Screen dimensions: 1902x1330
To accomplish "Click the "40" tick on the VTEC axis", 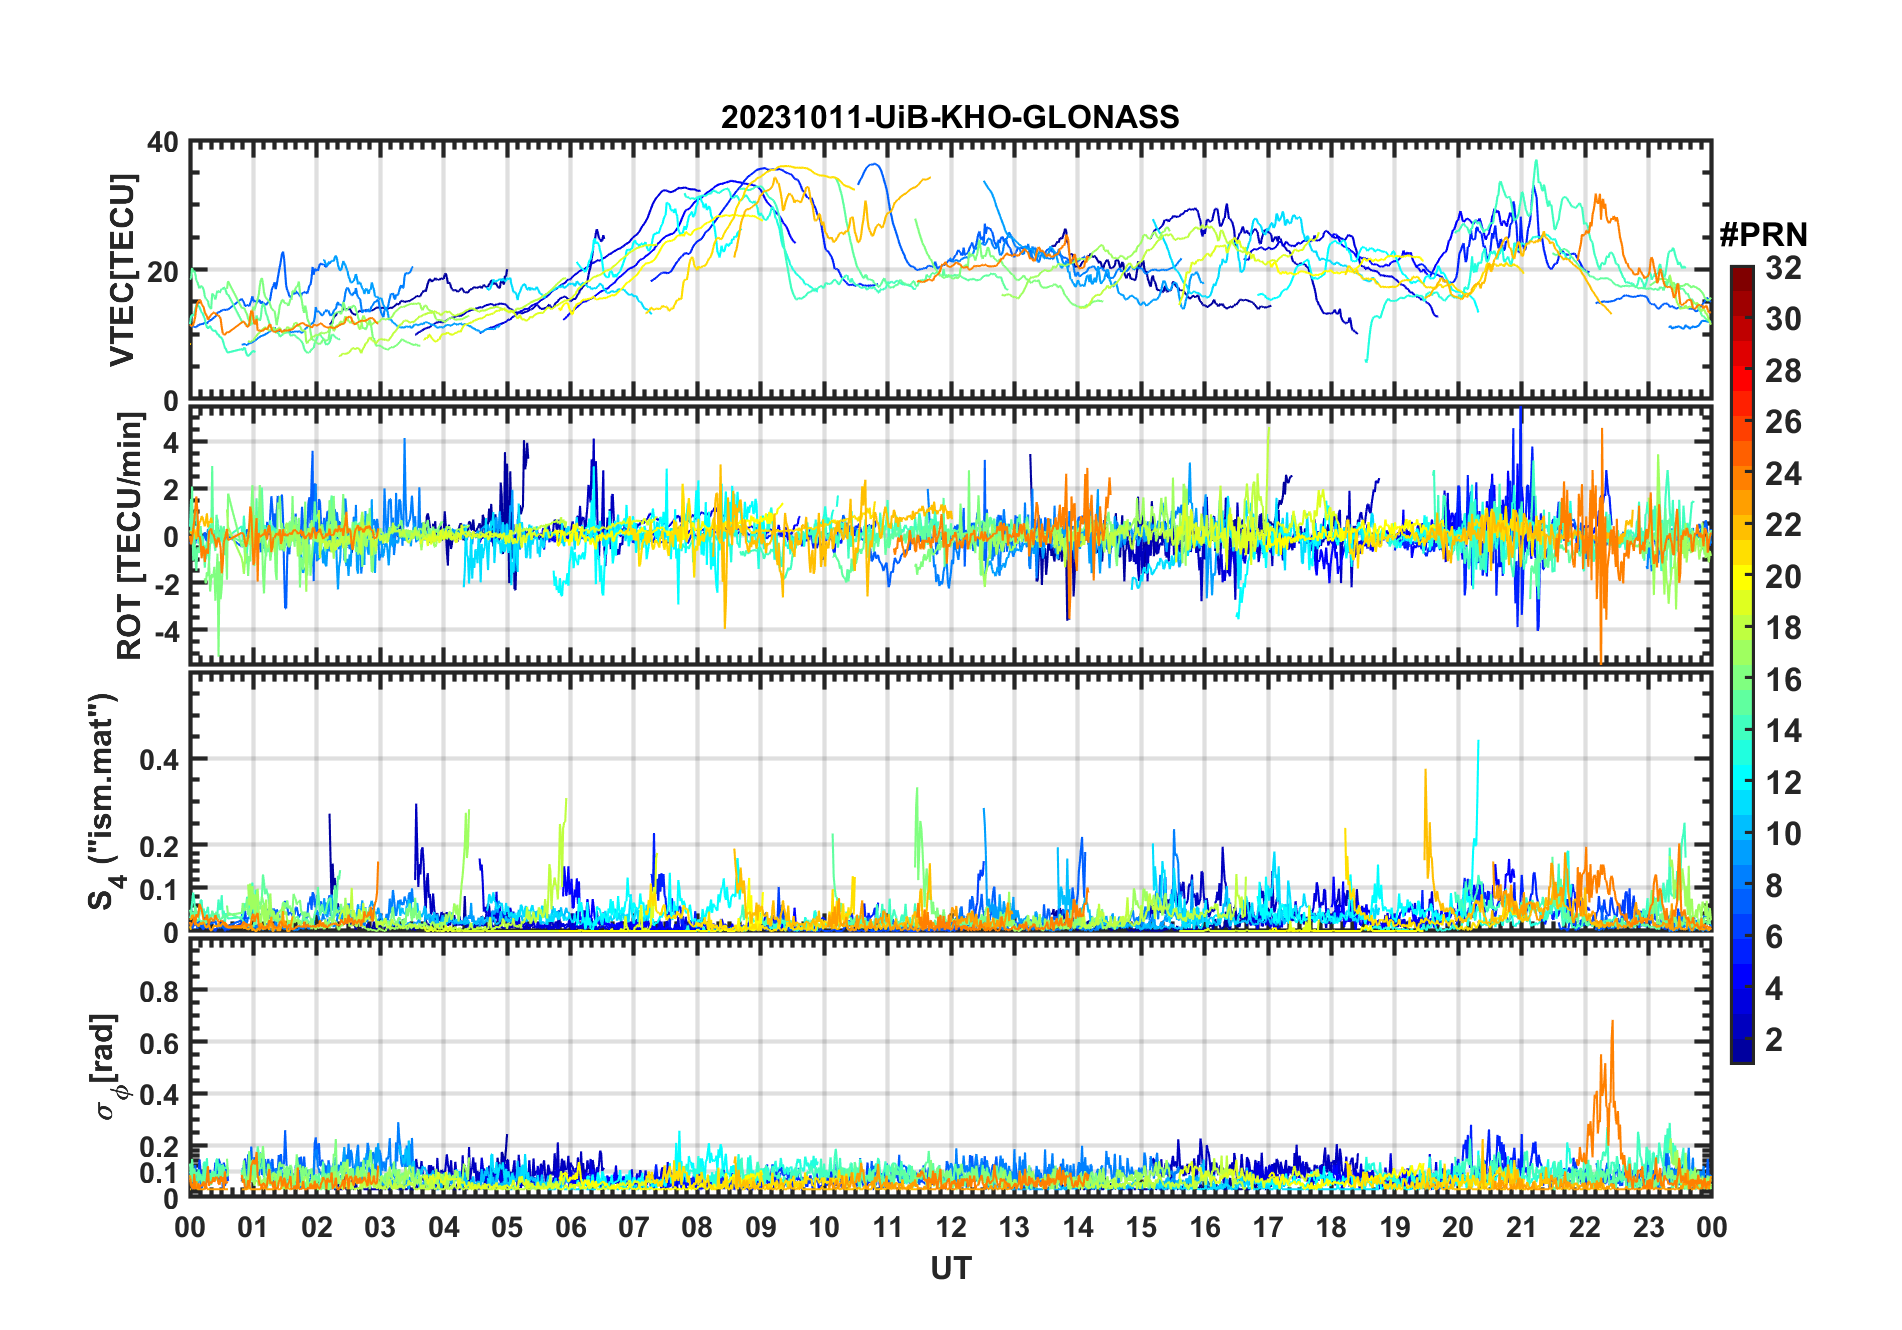I will coord(163,143).
